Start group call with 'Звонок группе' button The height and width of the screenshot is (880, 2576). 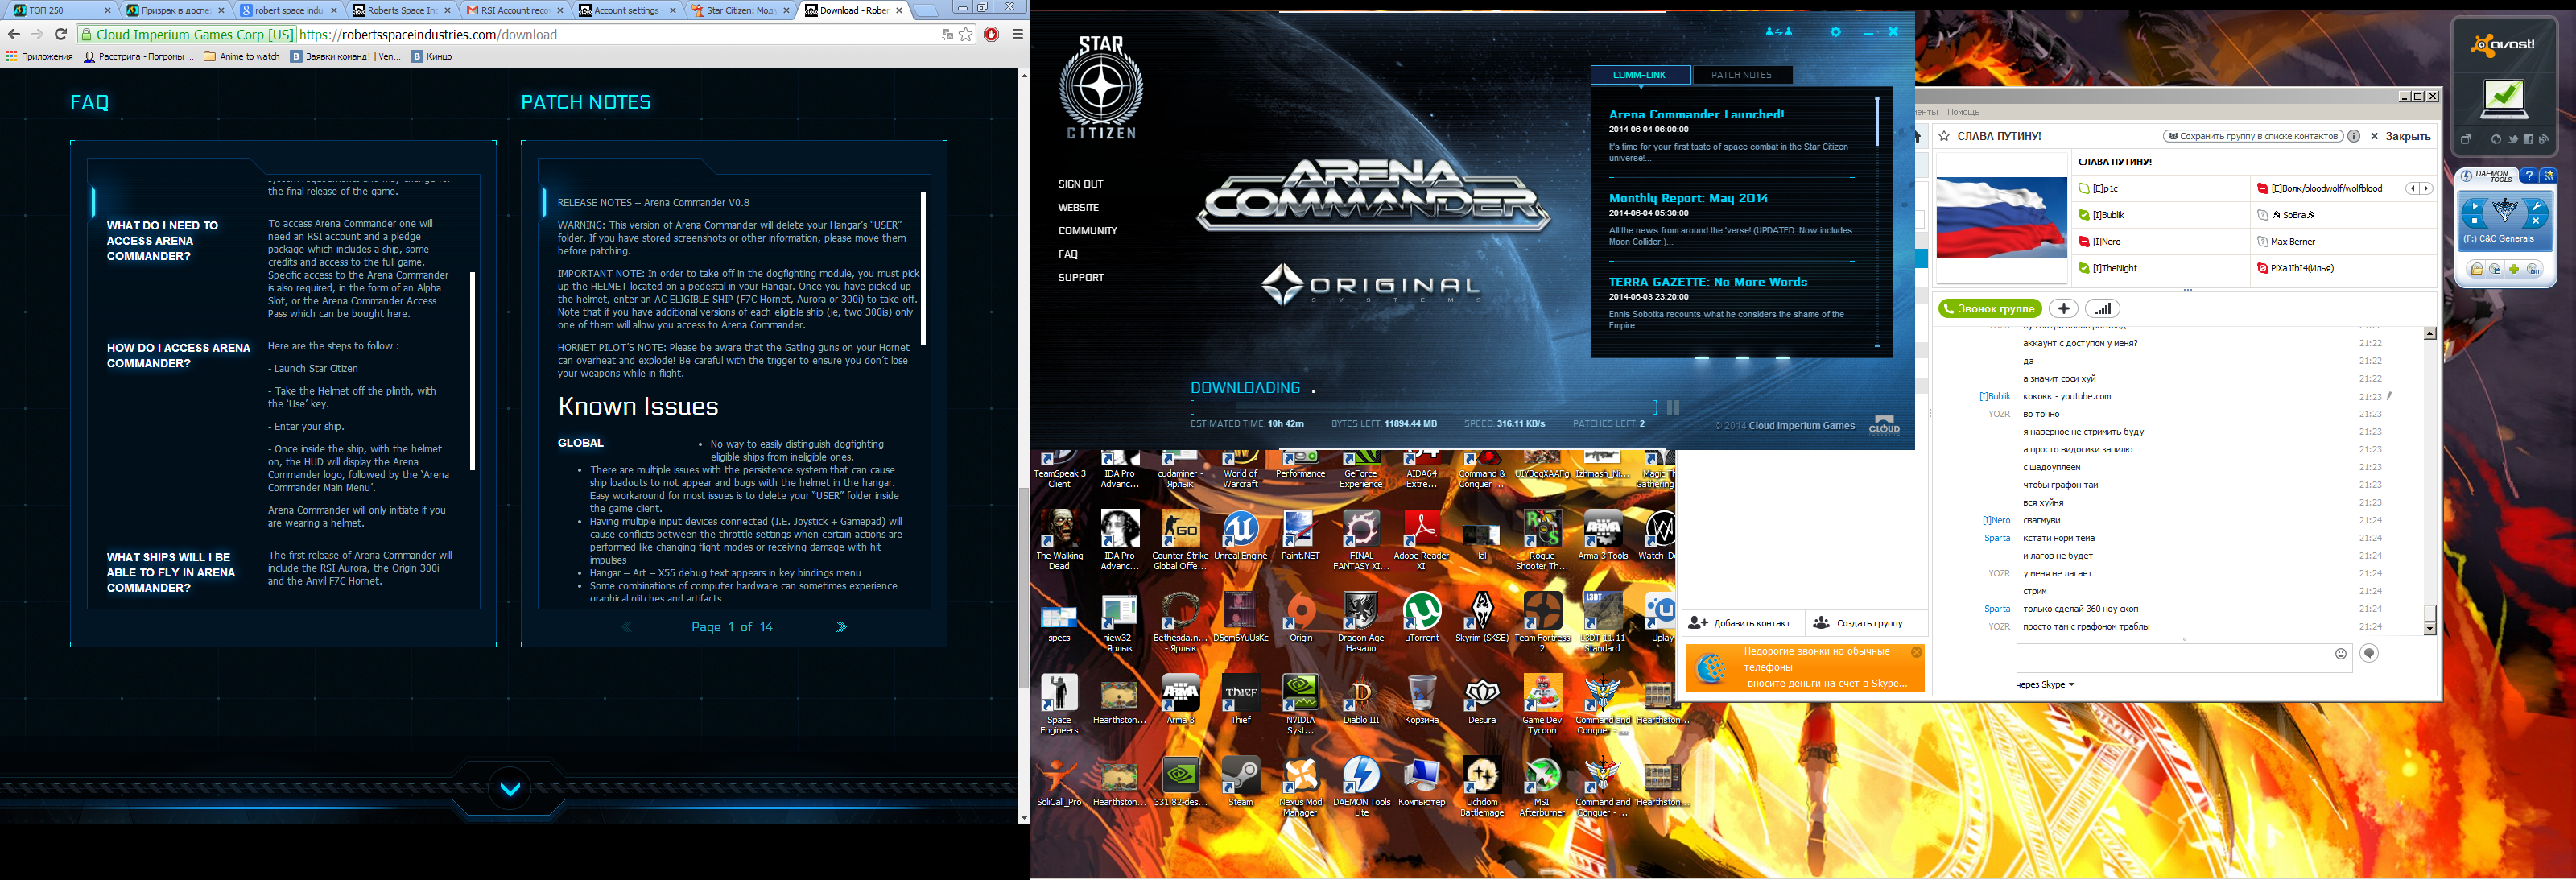click(1990, 309)
